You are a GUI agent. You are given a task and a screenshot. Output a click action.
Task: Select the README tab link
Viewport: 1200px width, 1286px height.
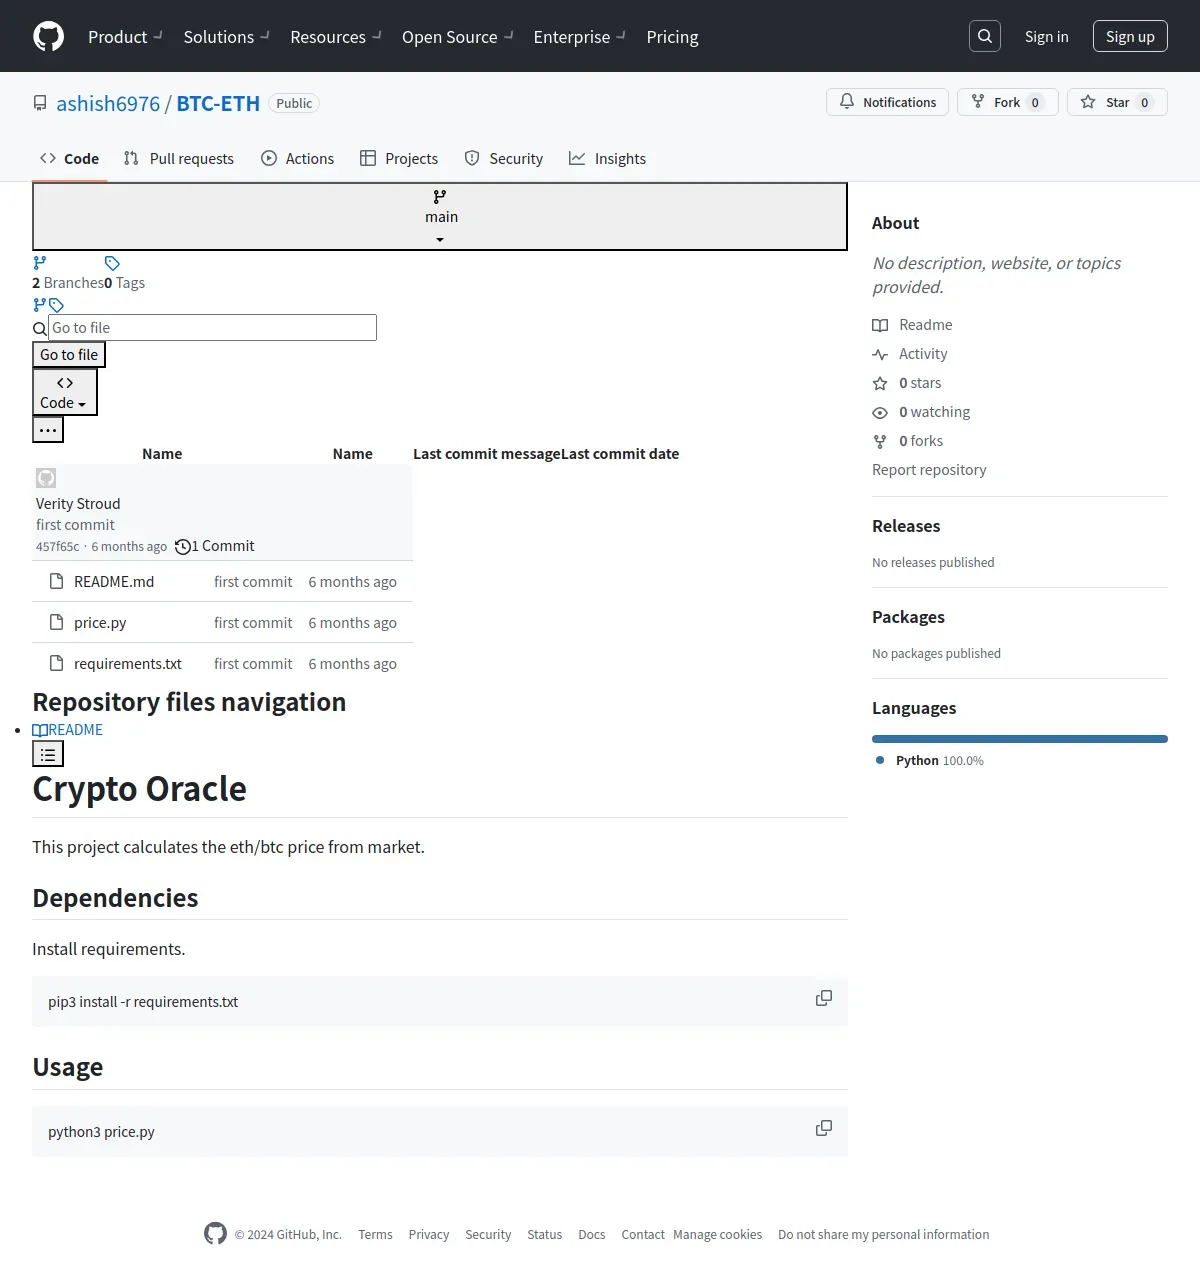tap(67, 730)
